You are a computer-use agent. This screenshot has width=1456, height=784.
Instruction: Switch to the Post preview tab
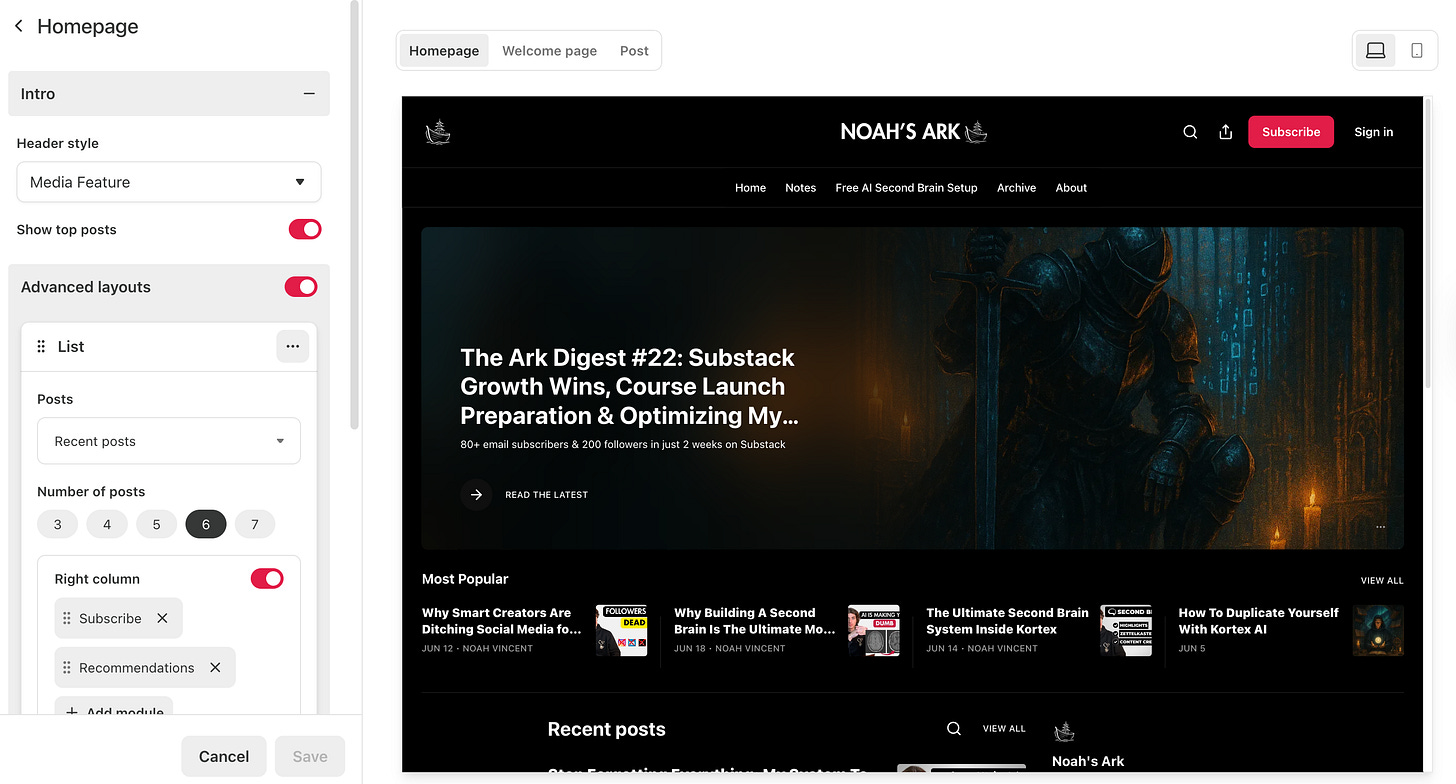tap(634, 50)
